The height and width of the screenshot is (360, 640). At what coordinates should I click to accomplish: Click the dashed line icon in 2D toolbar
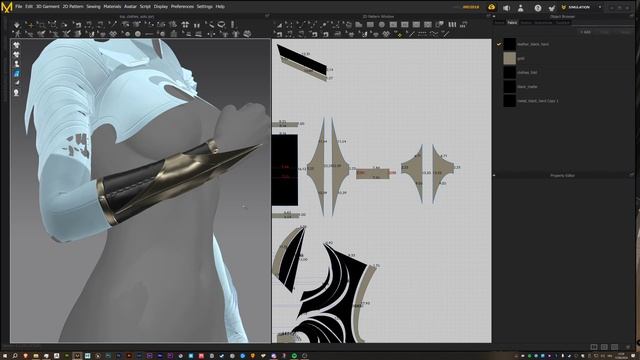[422, 34]
